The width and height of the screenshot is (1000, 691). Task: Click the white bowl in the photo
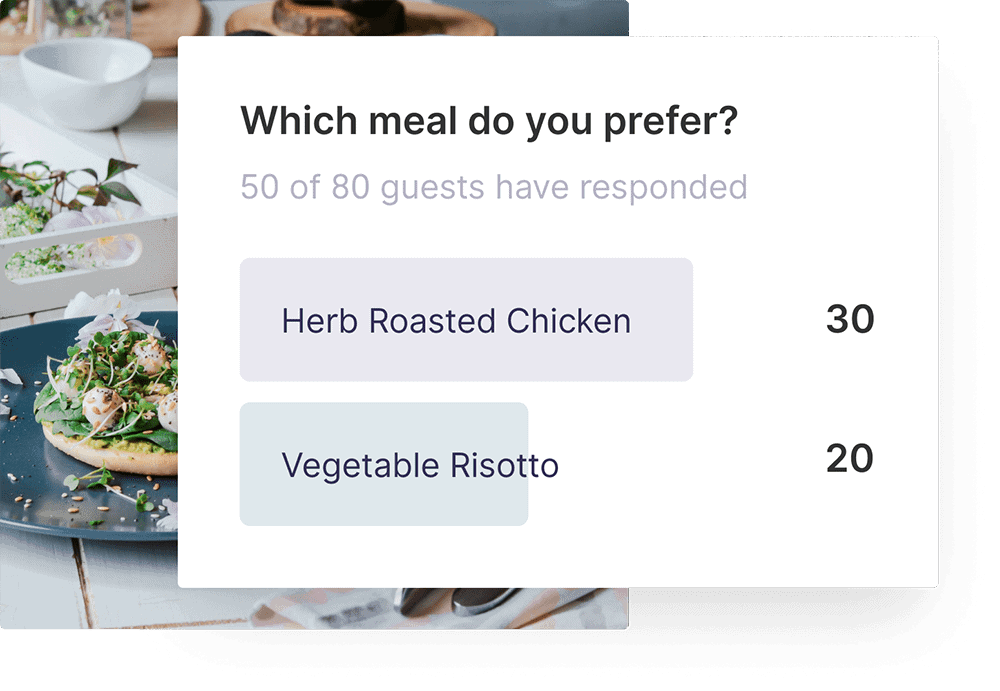(x=85, y=80)
